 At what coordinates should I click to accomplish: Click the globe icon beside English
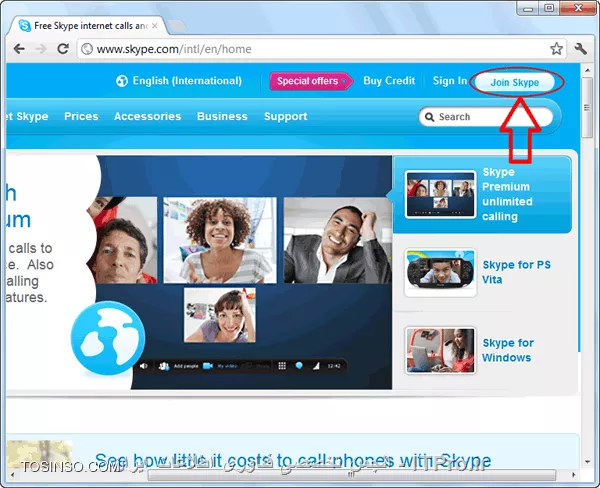pyautogui.click(x=122, y=81)
